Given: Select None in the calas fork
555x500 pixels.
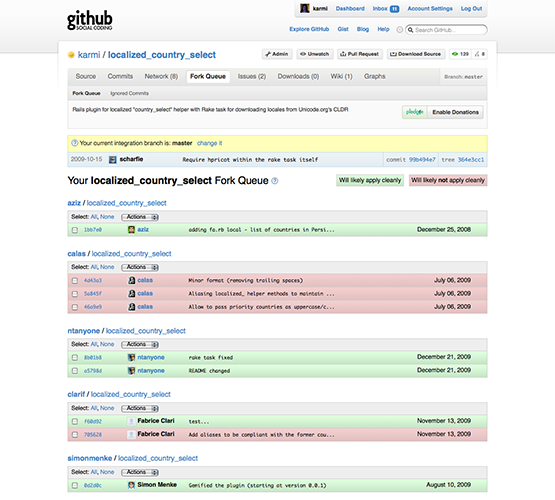Looking at the screenshot, I should (107, 267).
